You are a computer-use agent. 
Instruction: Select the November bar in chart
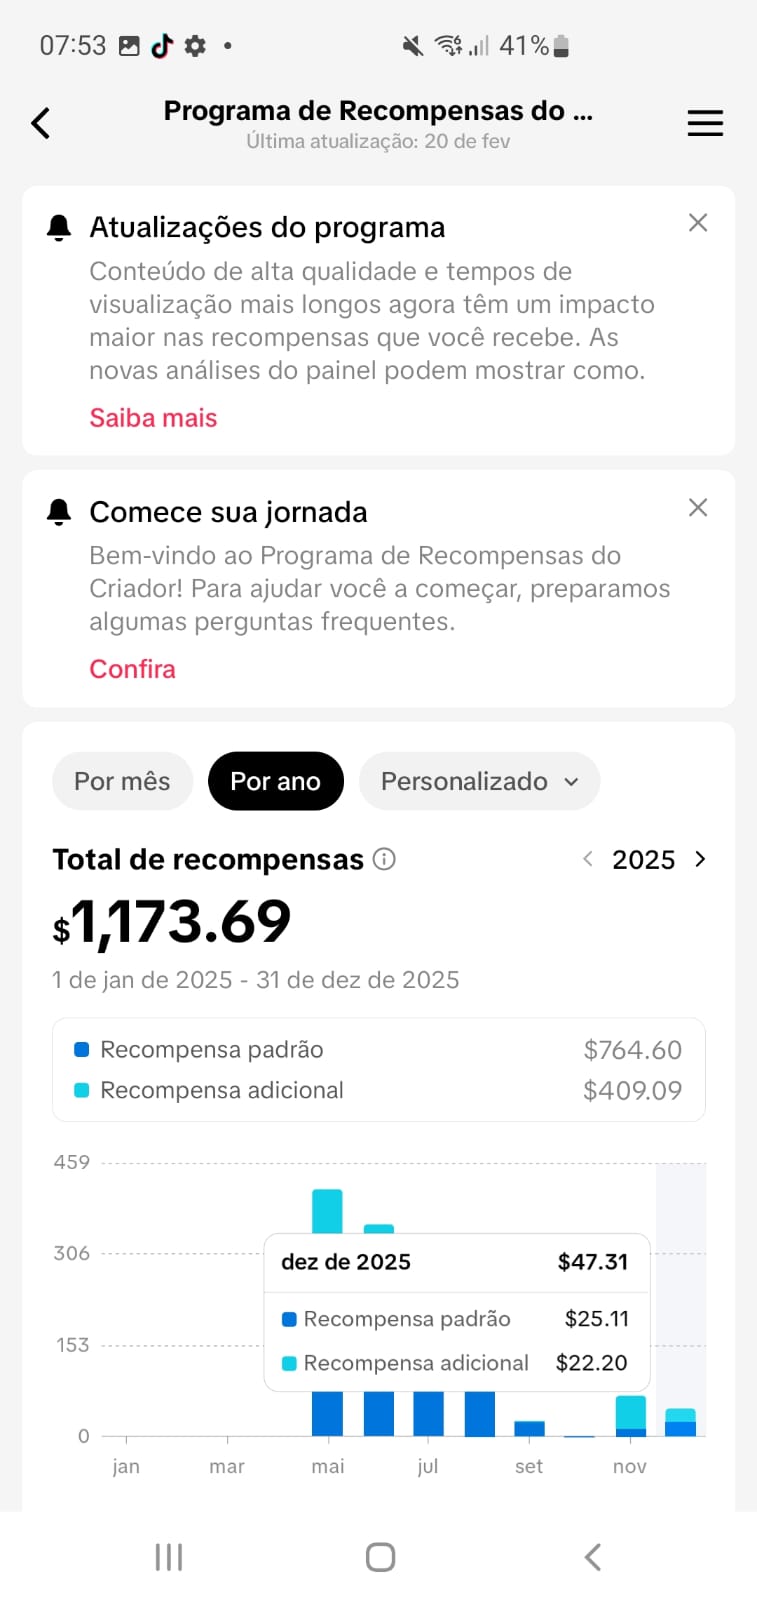tap(630, 1417)
